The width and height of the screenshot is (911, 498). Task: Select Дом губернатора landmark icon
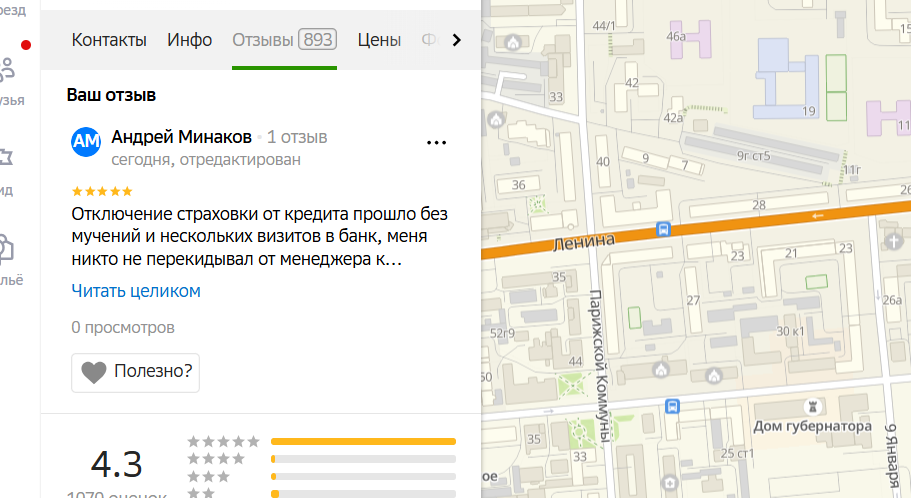coord(813,407)
